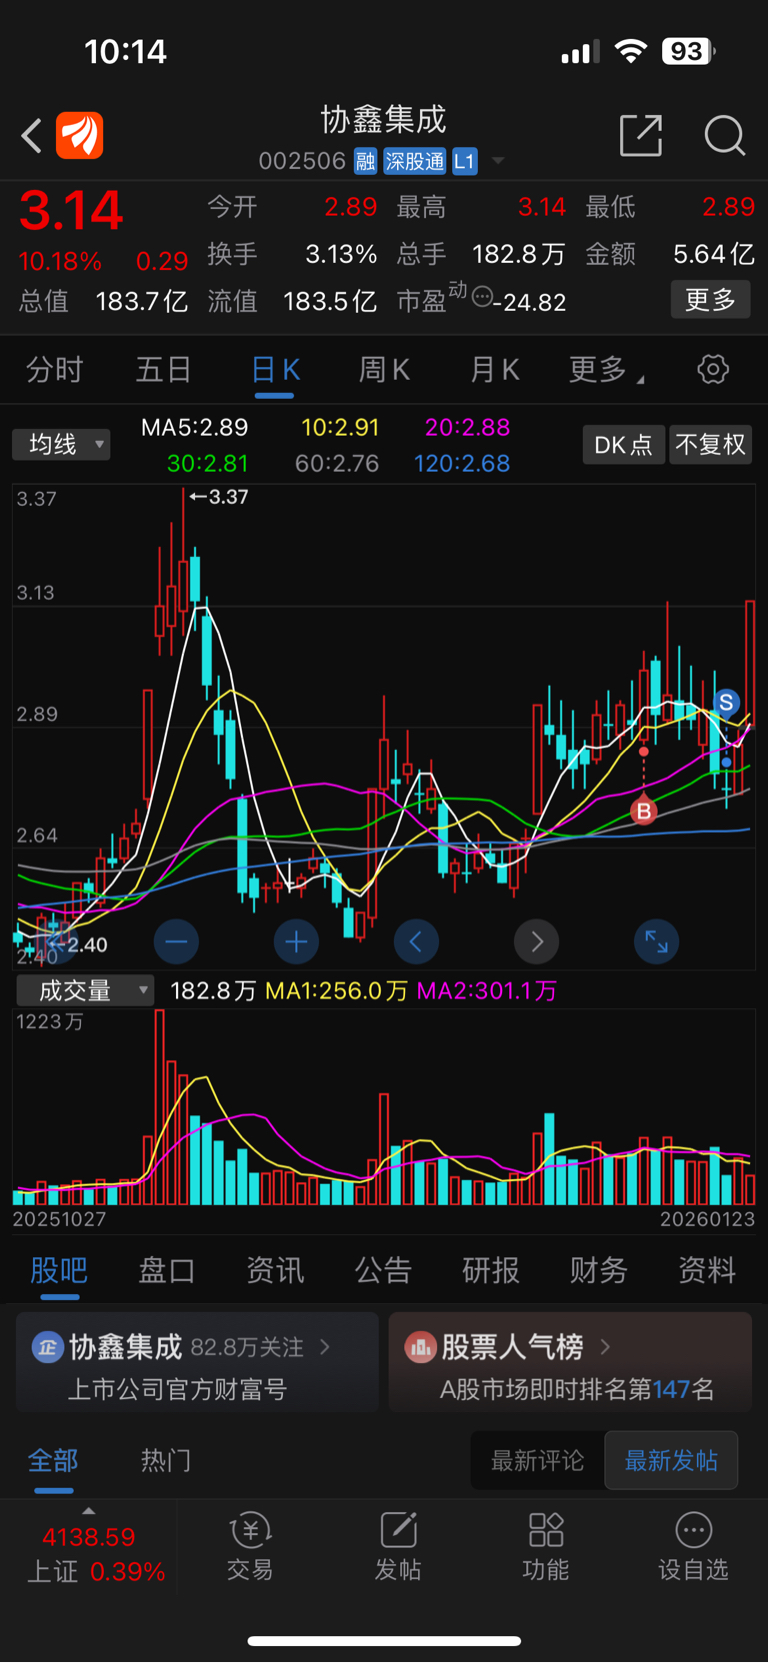
Task: Switch to 日K chart tab
Action: pos(275,370)
